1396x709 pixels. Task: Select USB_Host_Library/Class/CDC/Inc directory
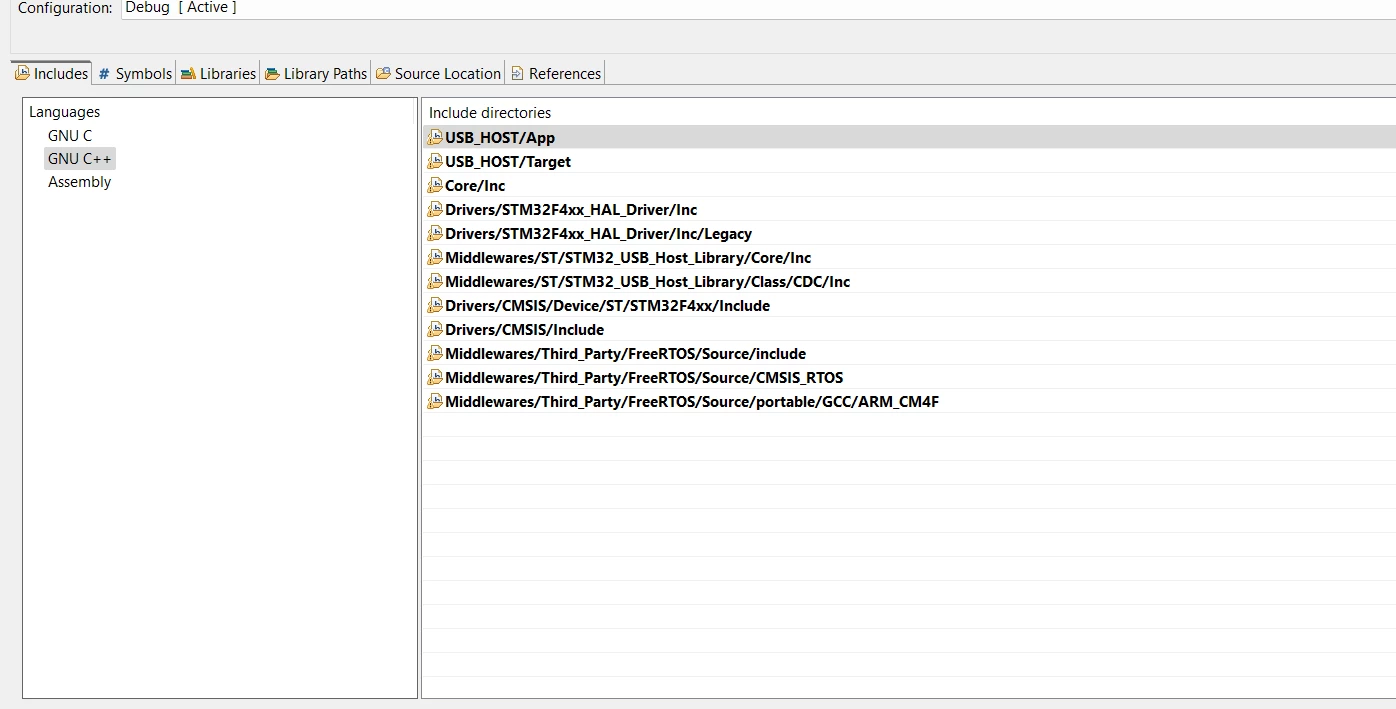tap(909, 281)
